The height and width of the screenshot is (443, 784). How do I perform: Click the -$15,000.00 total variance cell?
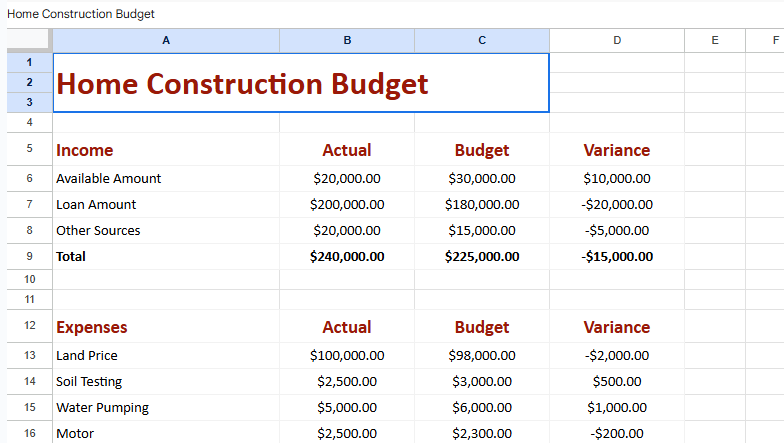tap(616, 256)
